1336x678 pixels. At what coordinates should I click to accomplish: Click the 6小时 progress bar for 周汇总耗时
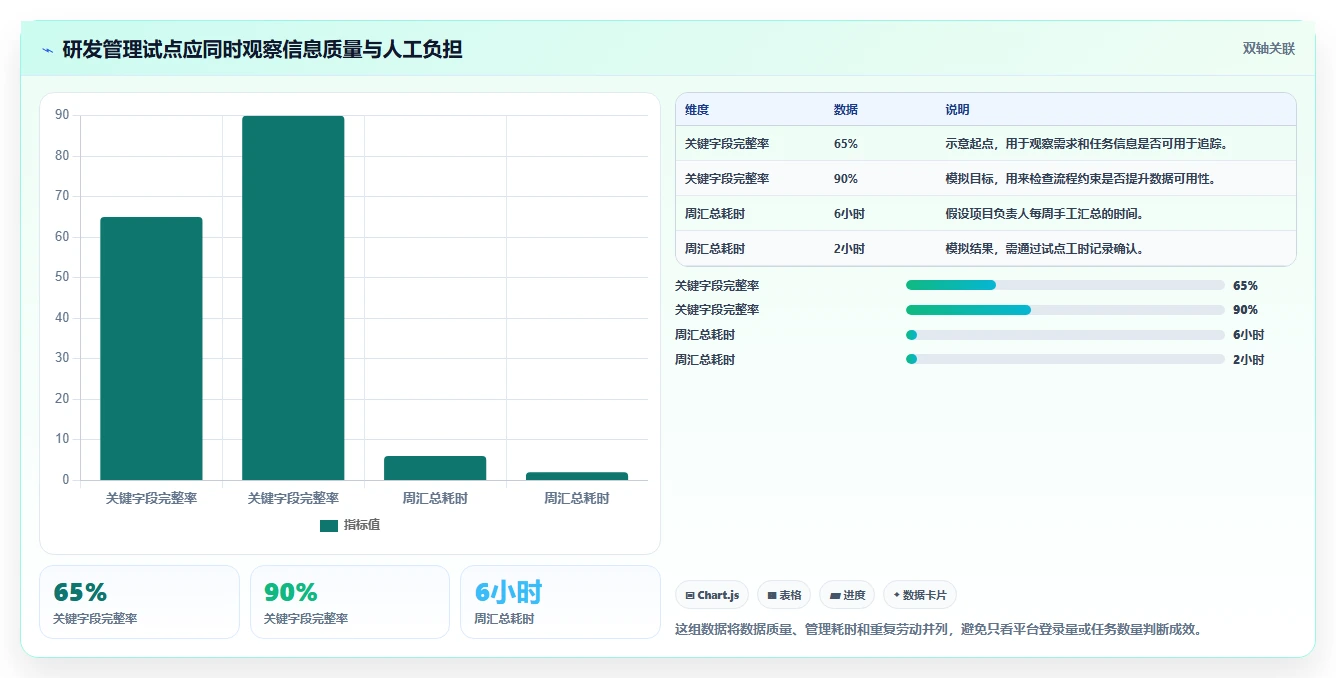[1065, 334]
